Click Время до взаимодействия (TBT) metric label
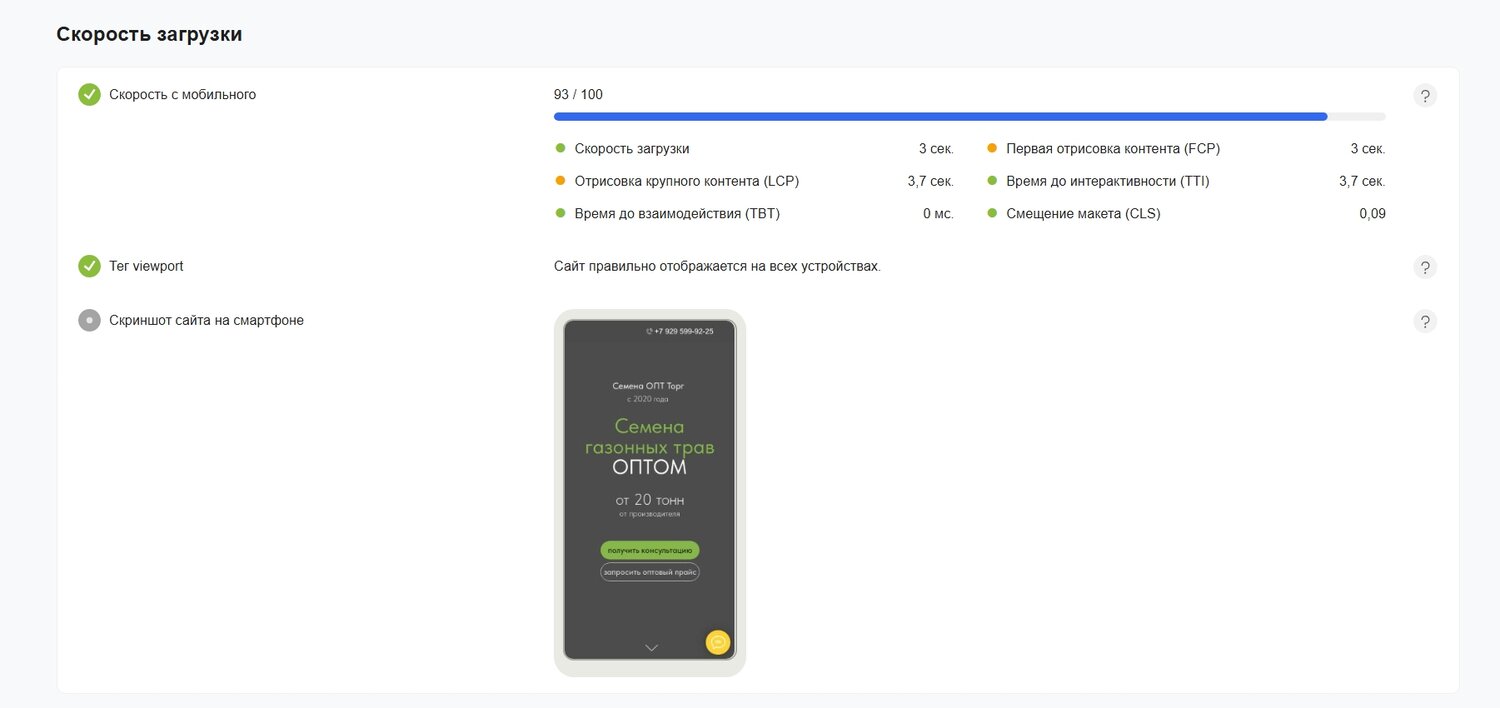 click(677, 213)
